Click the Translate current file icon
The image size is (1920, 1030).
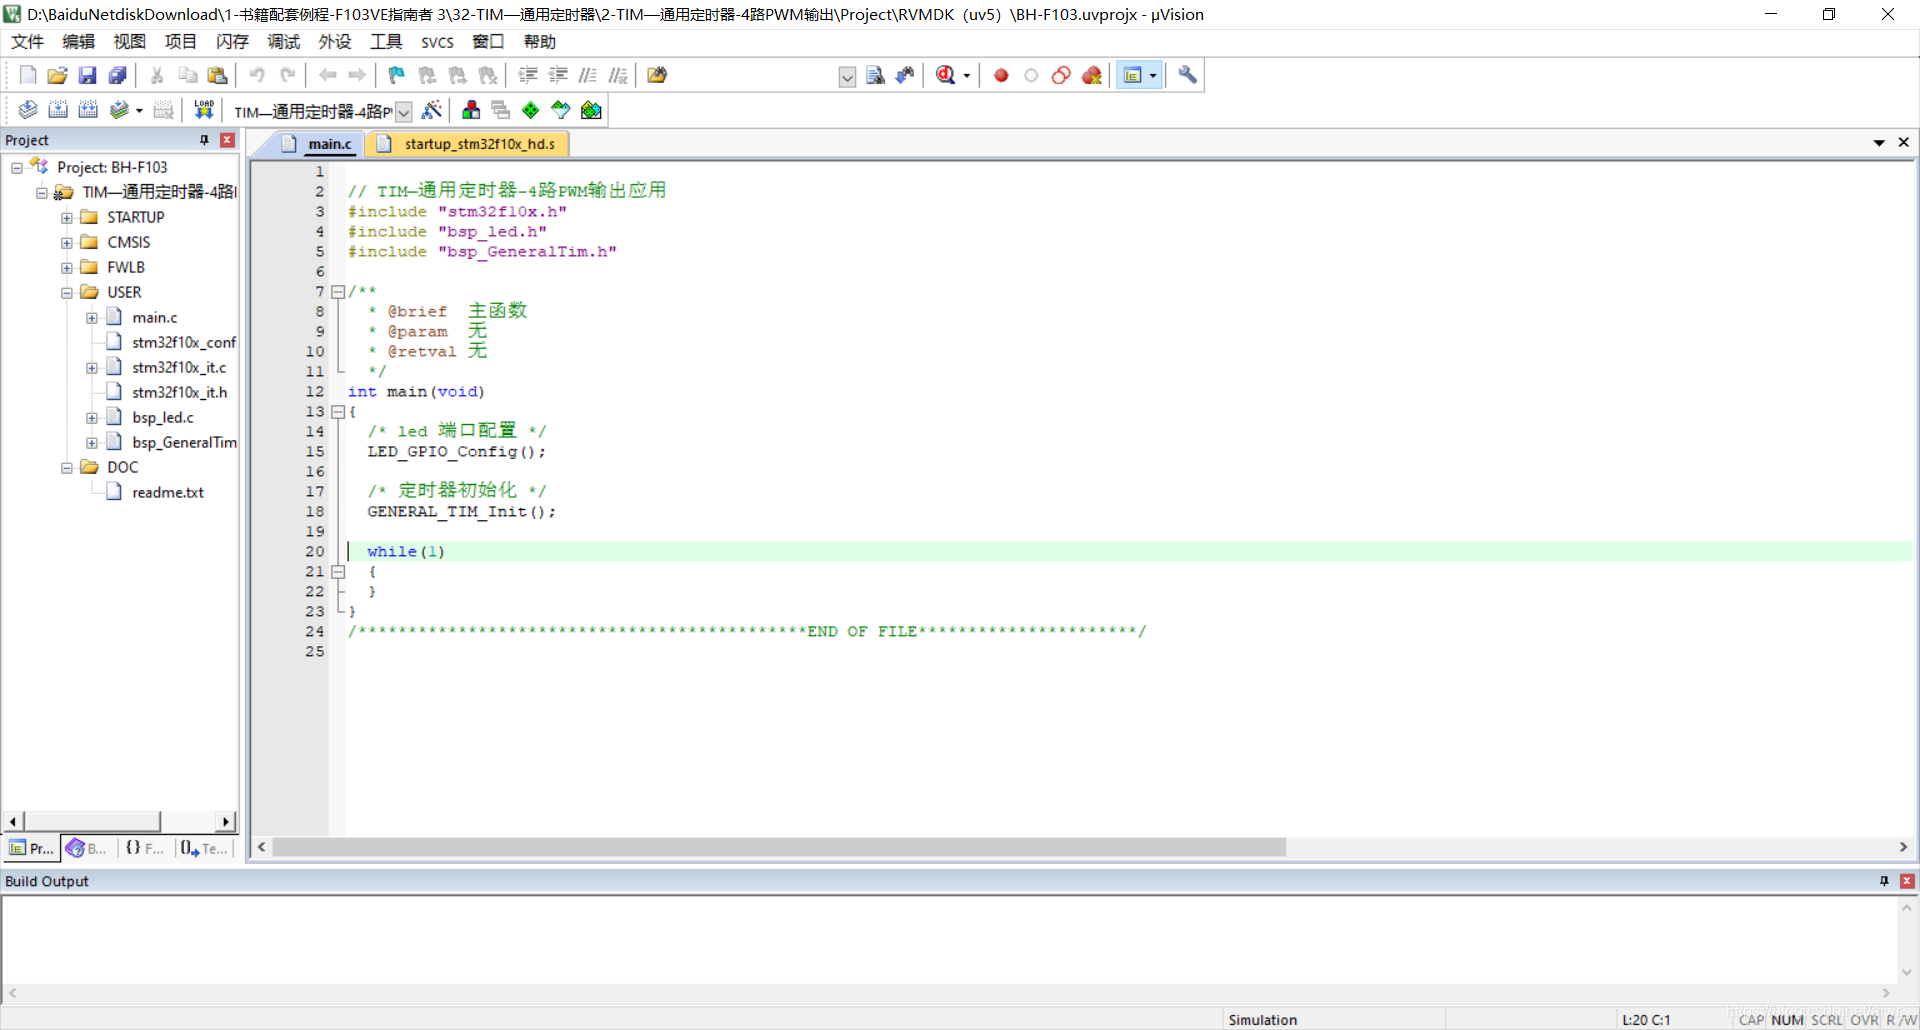[x=28, y=110]
